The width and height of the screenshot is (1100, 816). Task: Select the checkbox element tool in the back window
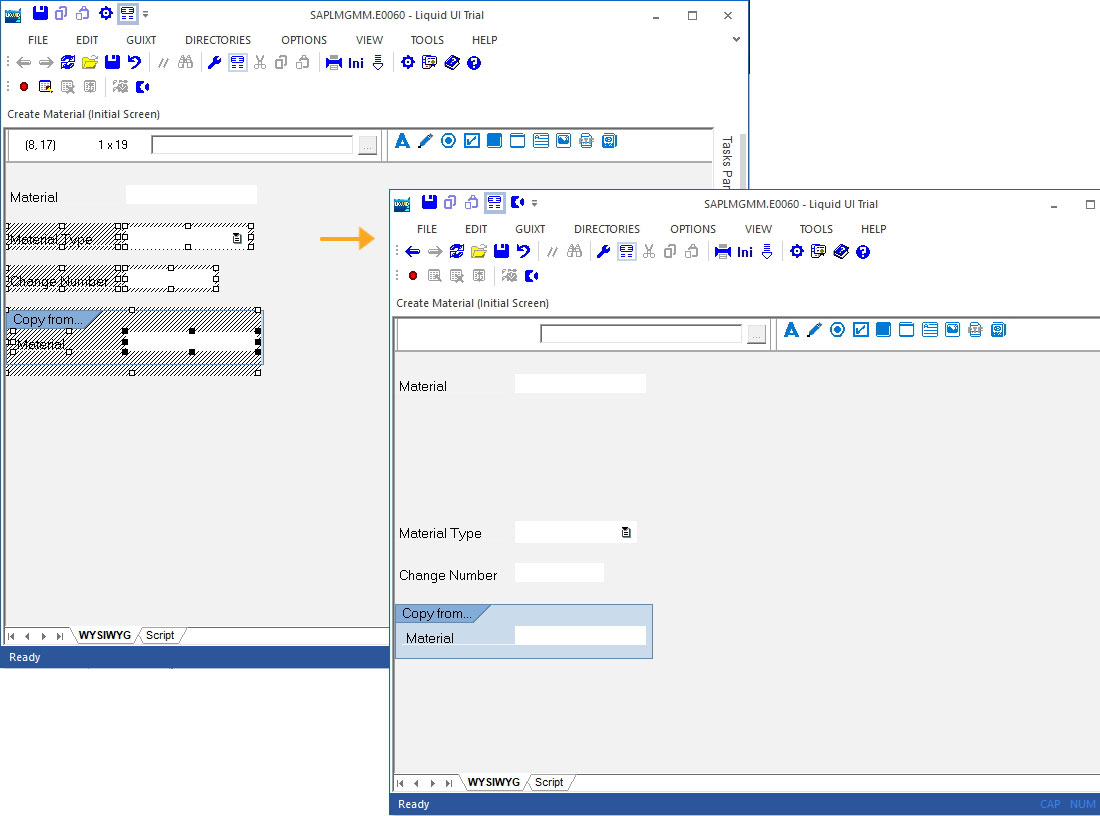click(472, 141)
